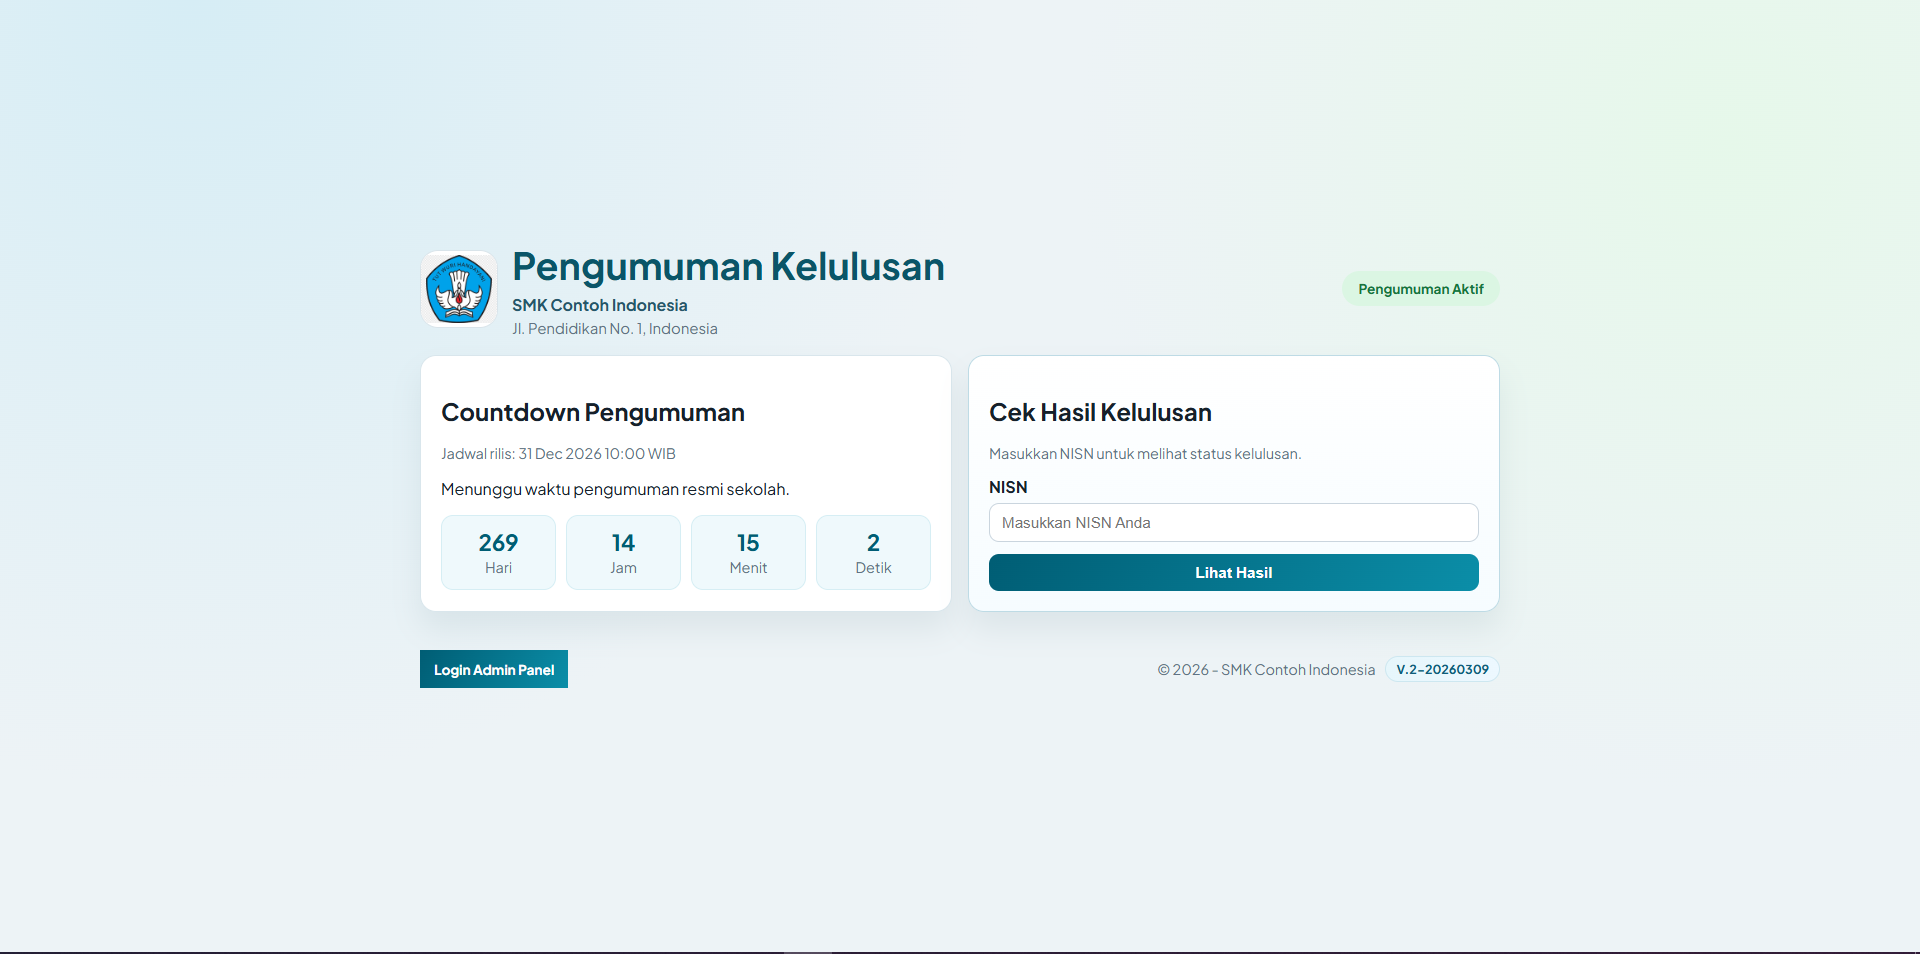Click the Cek Hasil Kelulusan heading
The width and height of the screenshot is (1920, 954).
click(x=1100, y=412)
